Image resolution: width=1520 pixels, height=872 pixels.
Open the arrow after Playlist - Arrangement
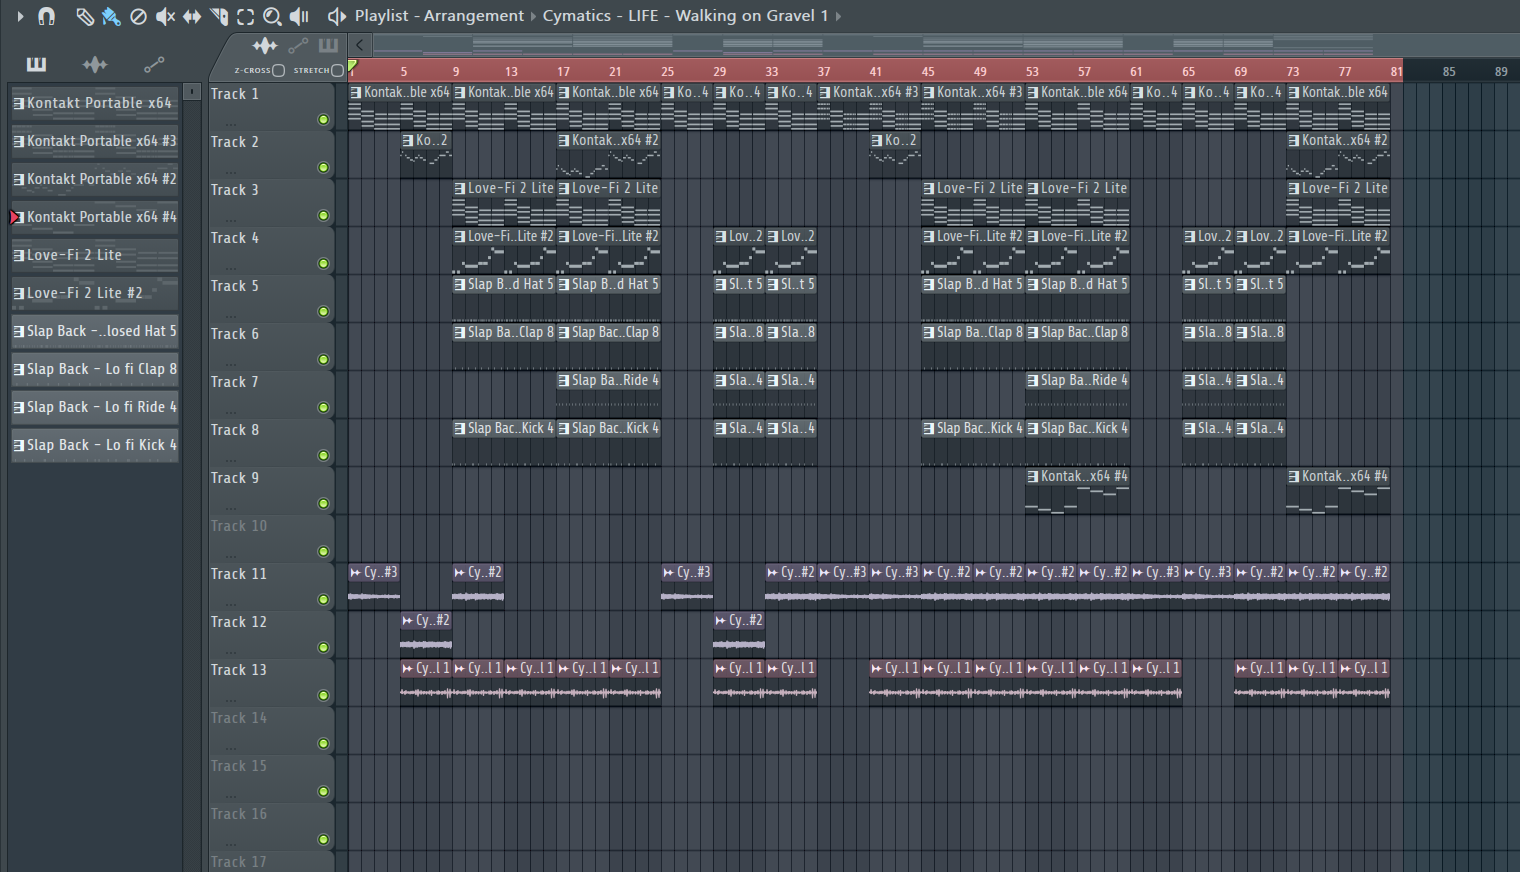[x=533, y=16]
